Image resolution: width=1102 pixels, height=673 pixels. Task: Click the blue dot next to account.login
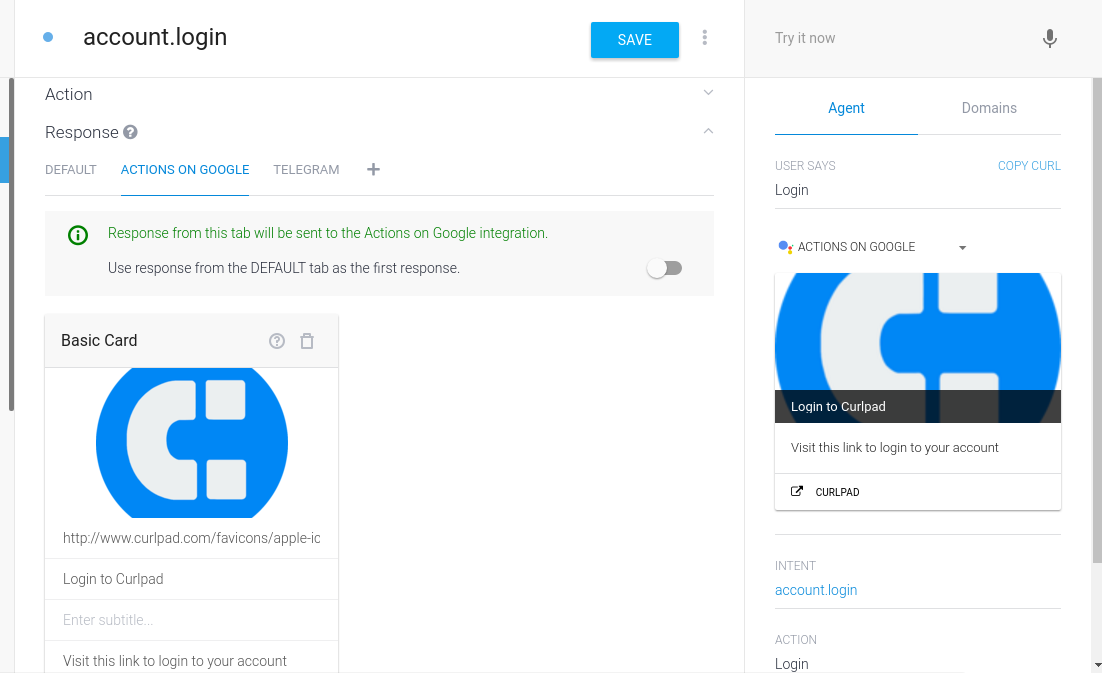point(48,37)
